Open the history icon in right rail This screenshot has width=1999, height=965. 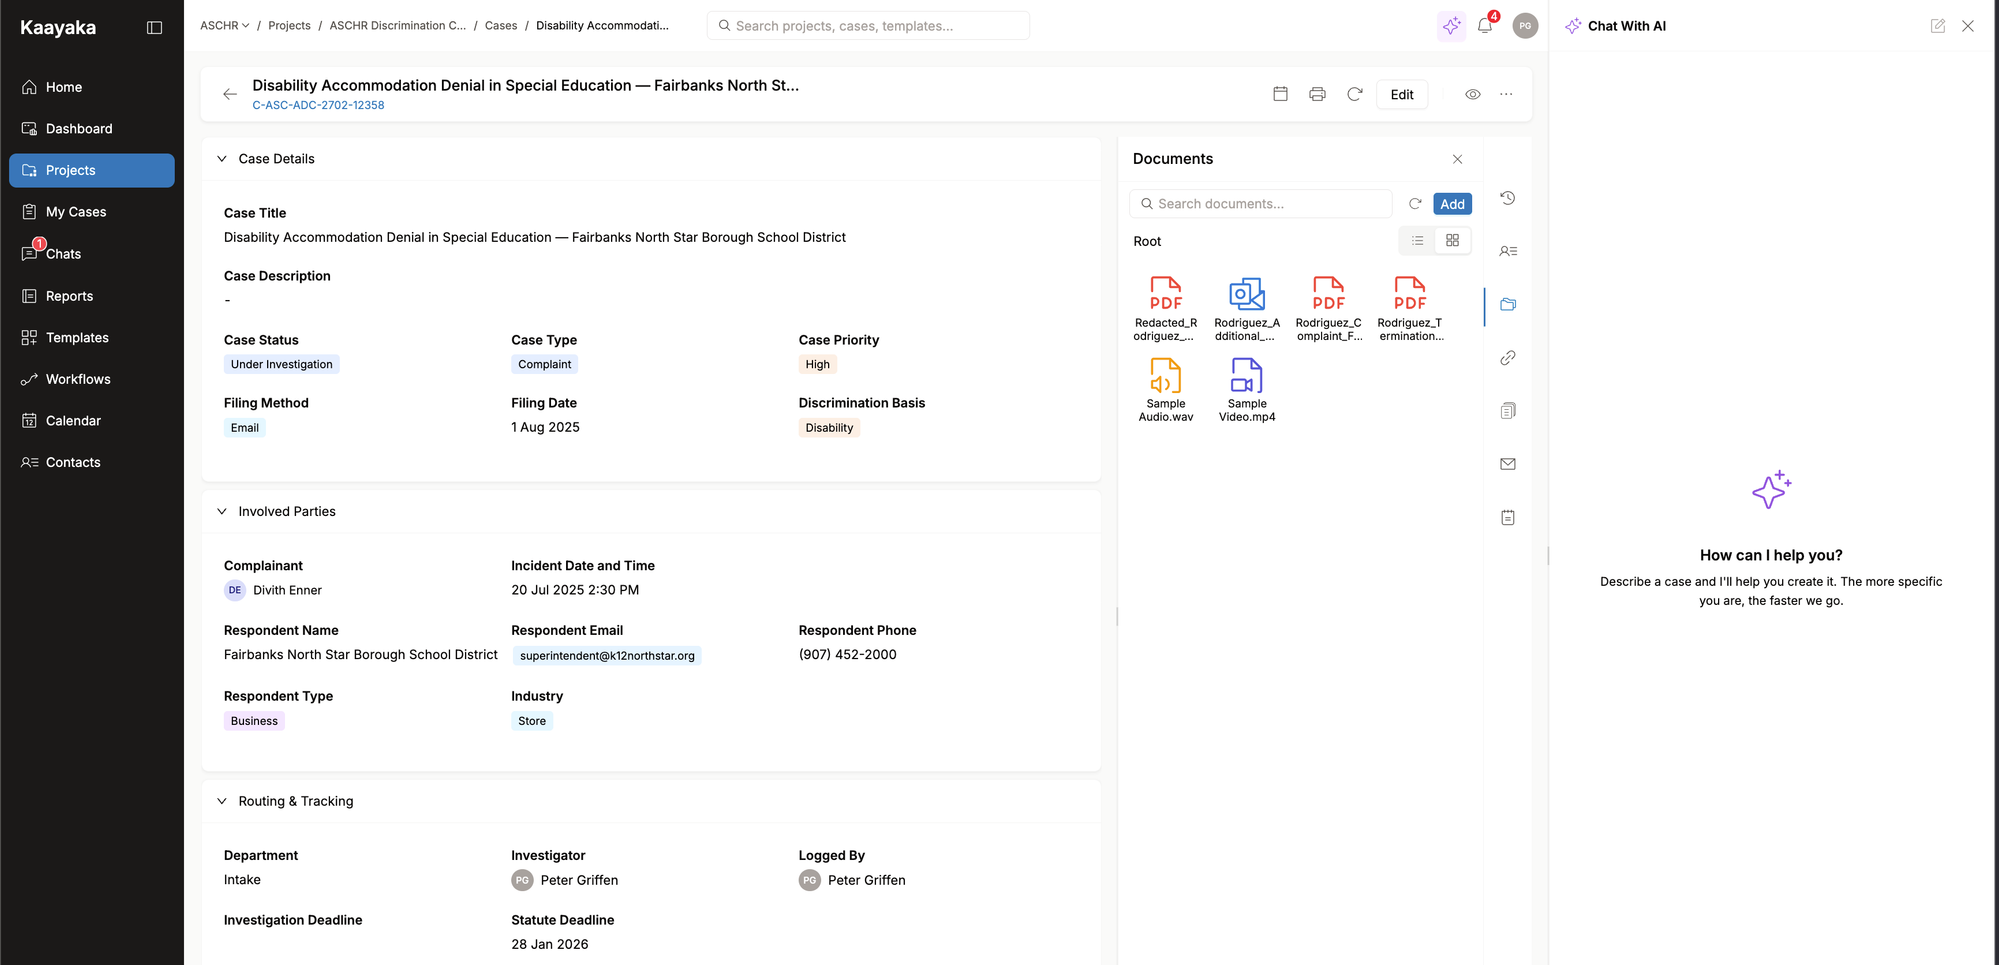pos(1508,198)
